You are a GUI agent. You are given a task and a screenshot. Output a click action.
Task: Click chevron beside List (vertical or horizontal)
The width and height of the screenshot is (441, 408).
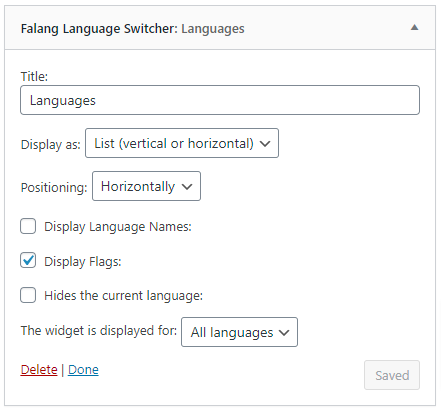[x=265, y=144]
